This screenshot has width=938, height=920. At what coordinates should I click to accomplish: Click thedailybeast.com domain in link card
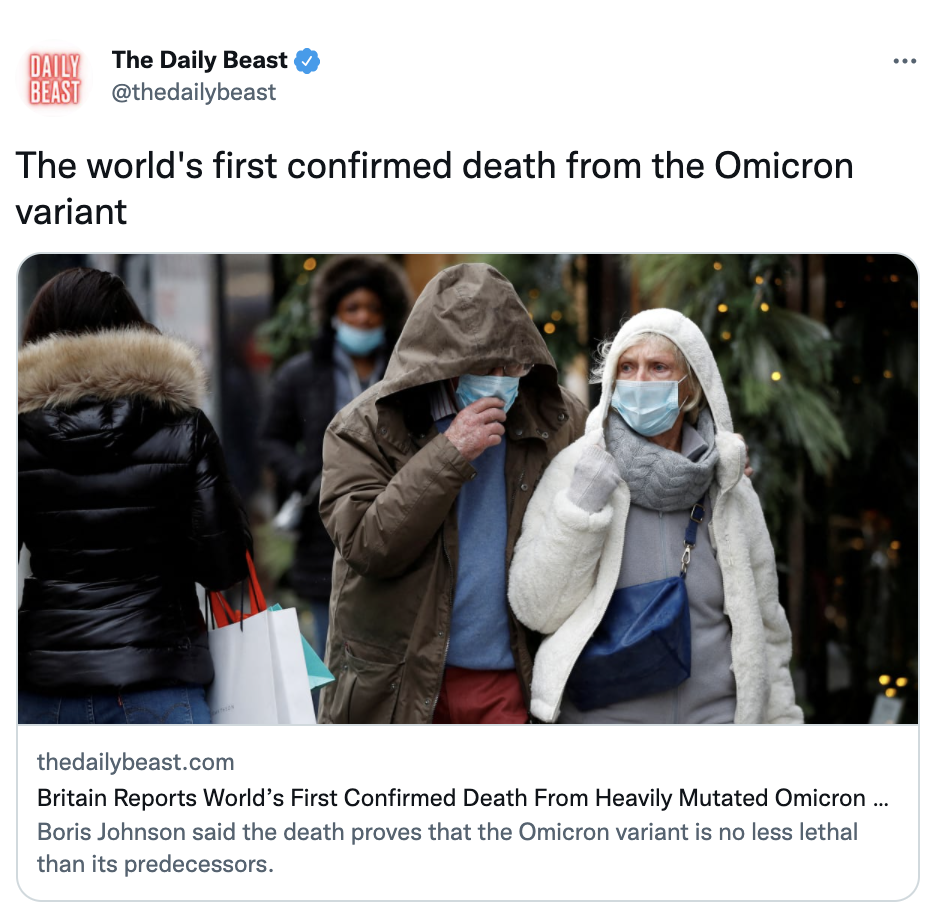(x=136, y=762)
